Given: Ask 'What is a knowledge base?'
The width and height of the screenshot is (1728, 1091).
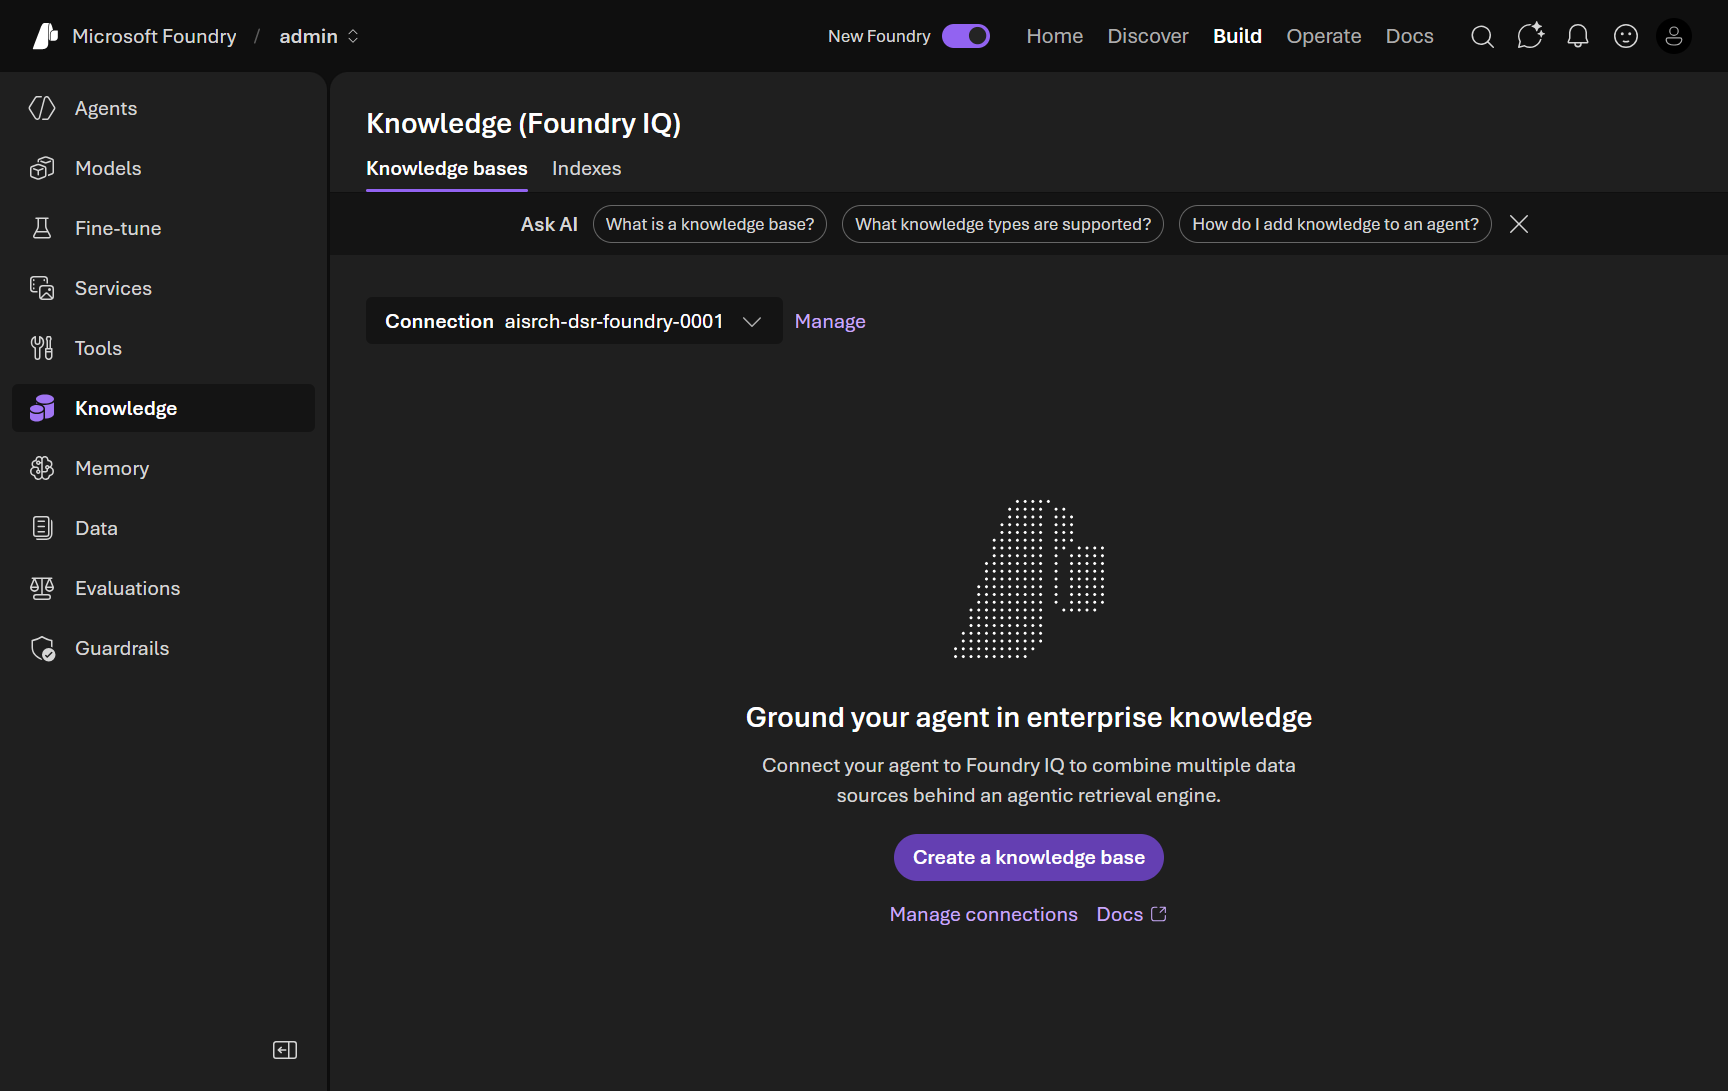Looking at the screenshot, I should [710, 224].
